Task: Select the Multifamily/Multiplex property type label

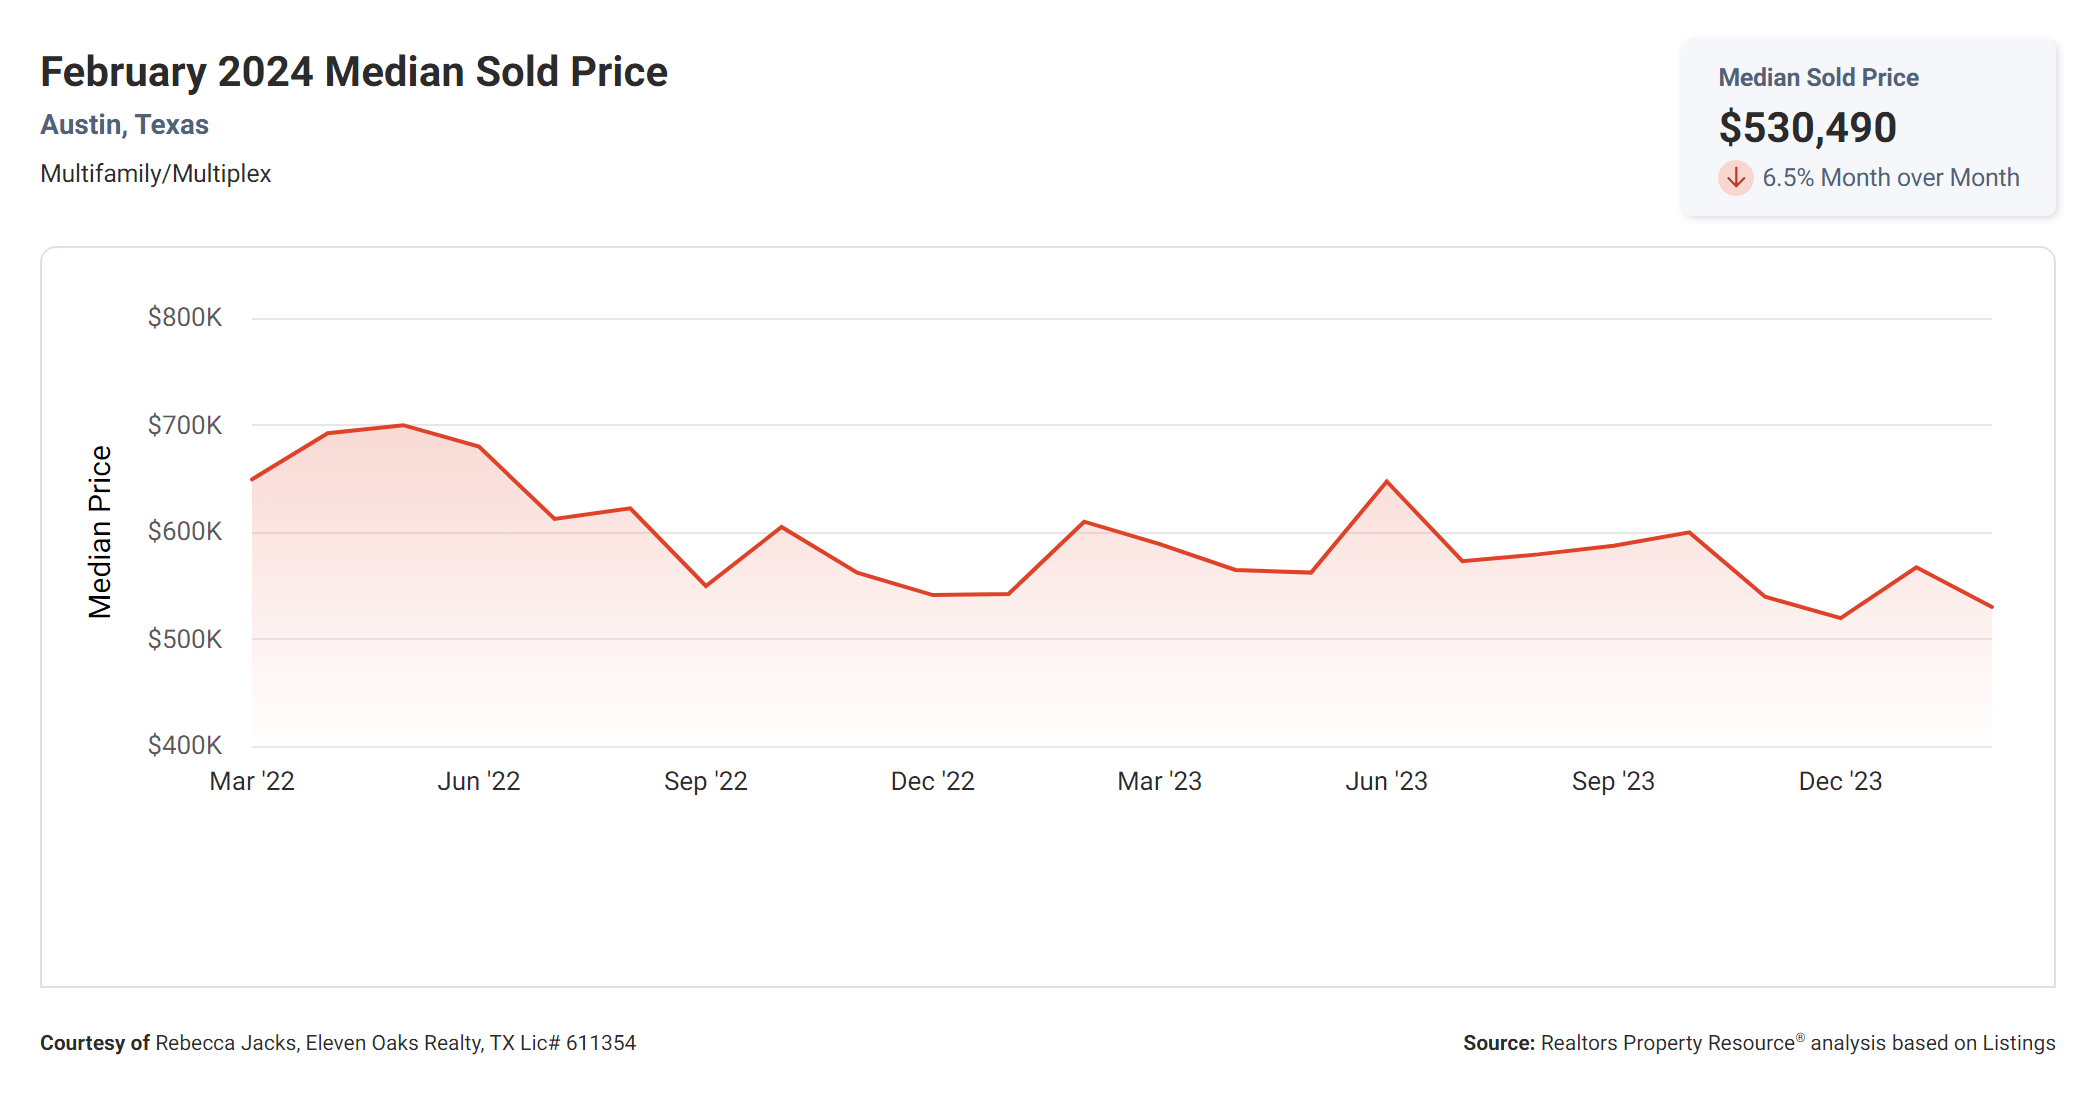Action: (x=156, y=174)
